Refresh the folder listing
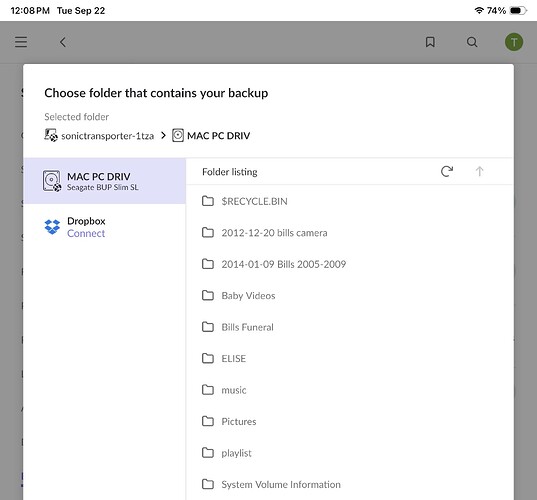 447,171
